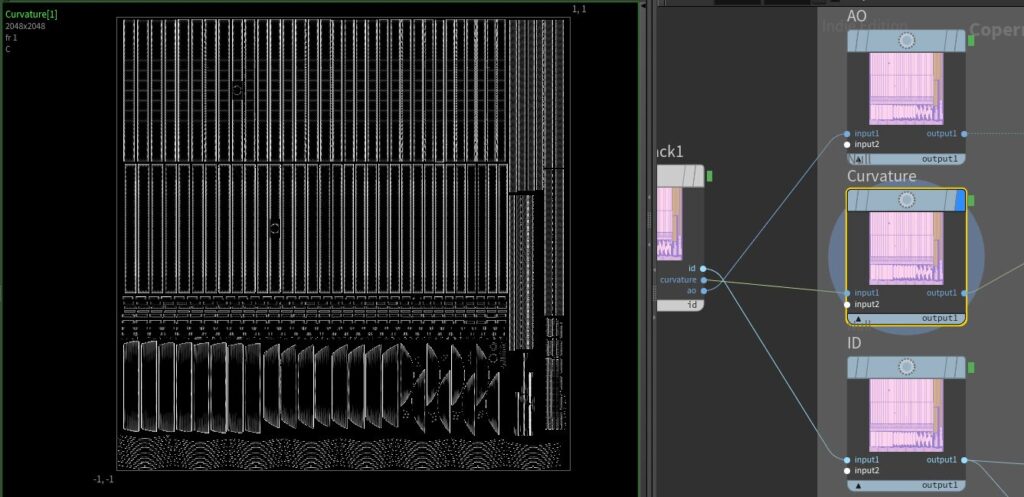
Task: Toggle the bypass flag on the ID node
Action: point(853,367)
